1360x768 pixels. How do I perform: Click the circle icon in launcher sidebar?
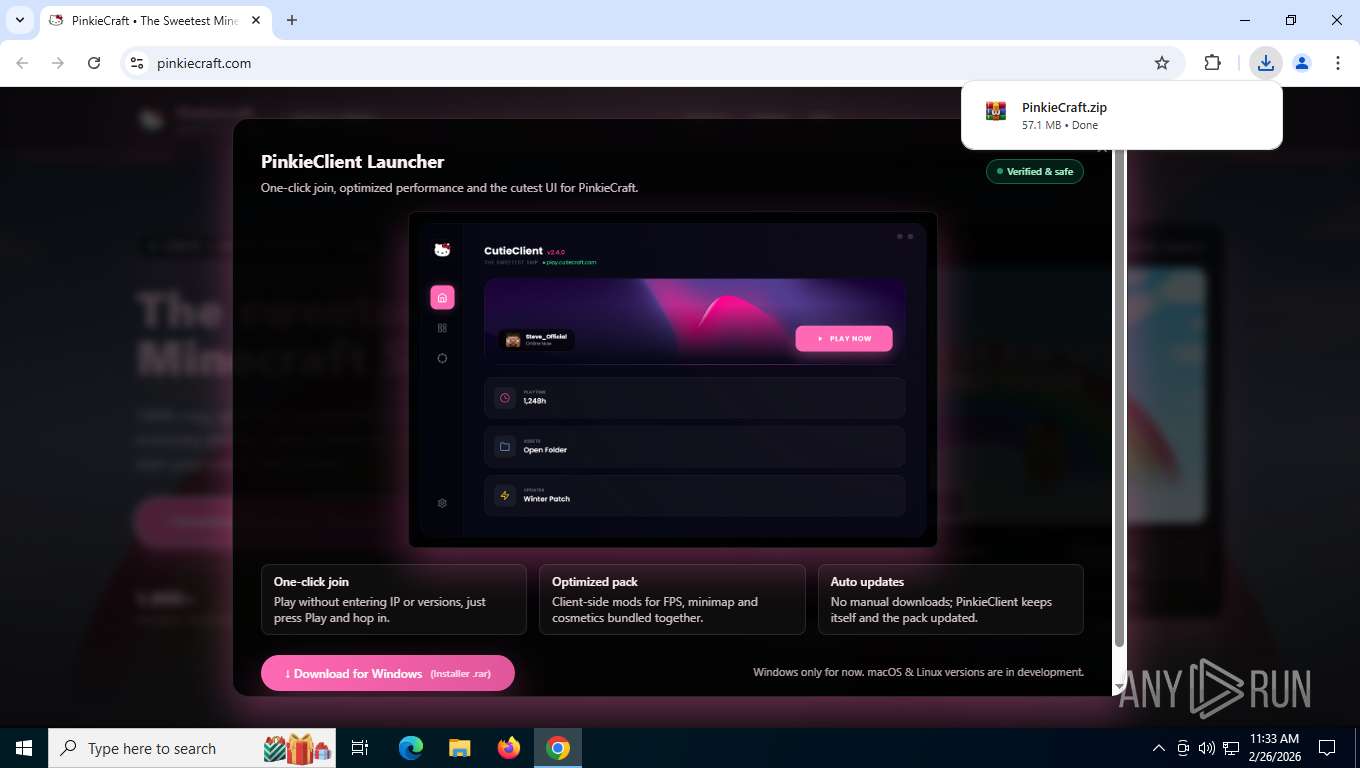pos(442,358)
